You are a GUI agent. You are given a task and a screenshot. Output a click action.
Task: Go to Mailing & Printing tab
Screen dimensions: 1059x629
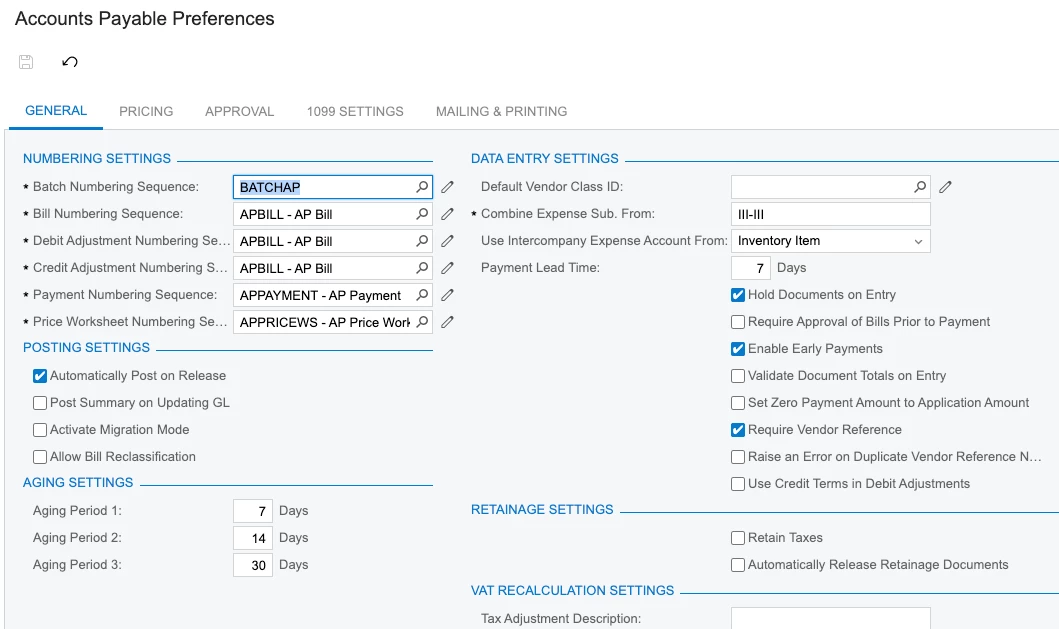pos(501,111)
